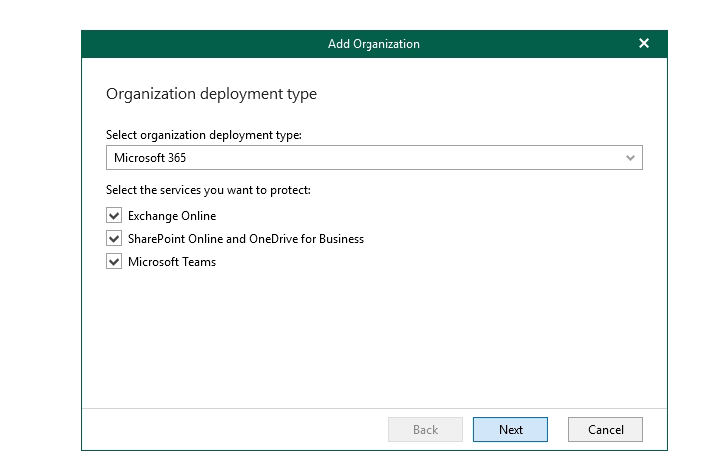Click the 'Select the services you want to protect:' label
This screenshot has width=717, height=458.
(209, 190)
